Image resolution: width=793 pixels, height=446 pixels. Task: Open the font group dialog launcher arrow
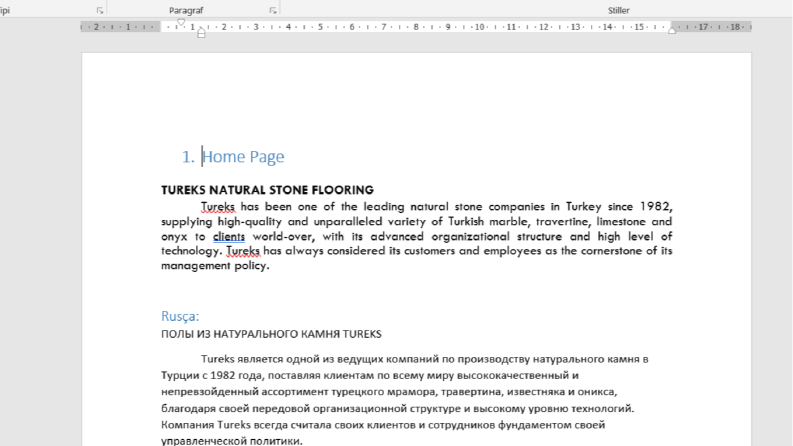[100, 11]
